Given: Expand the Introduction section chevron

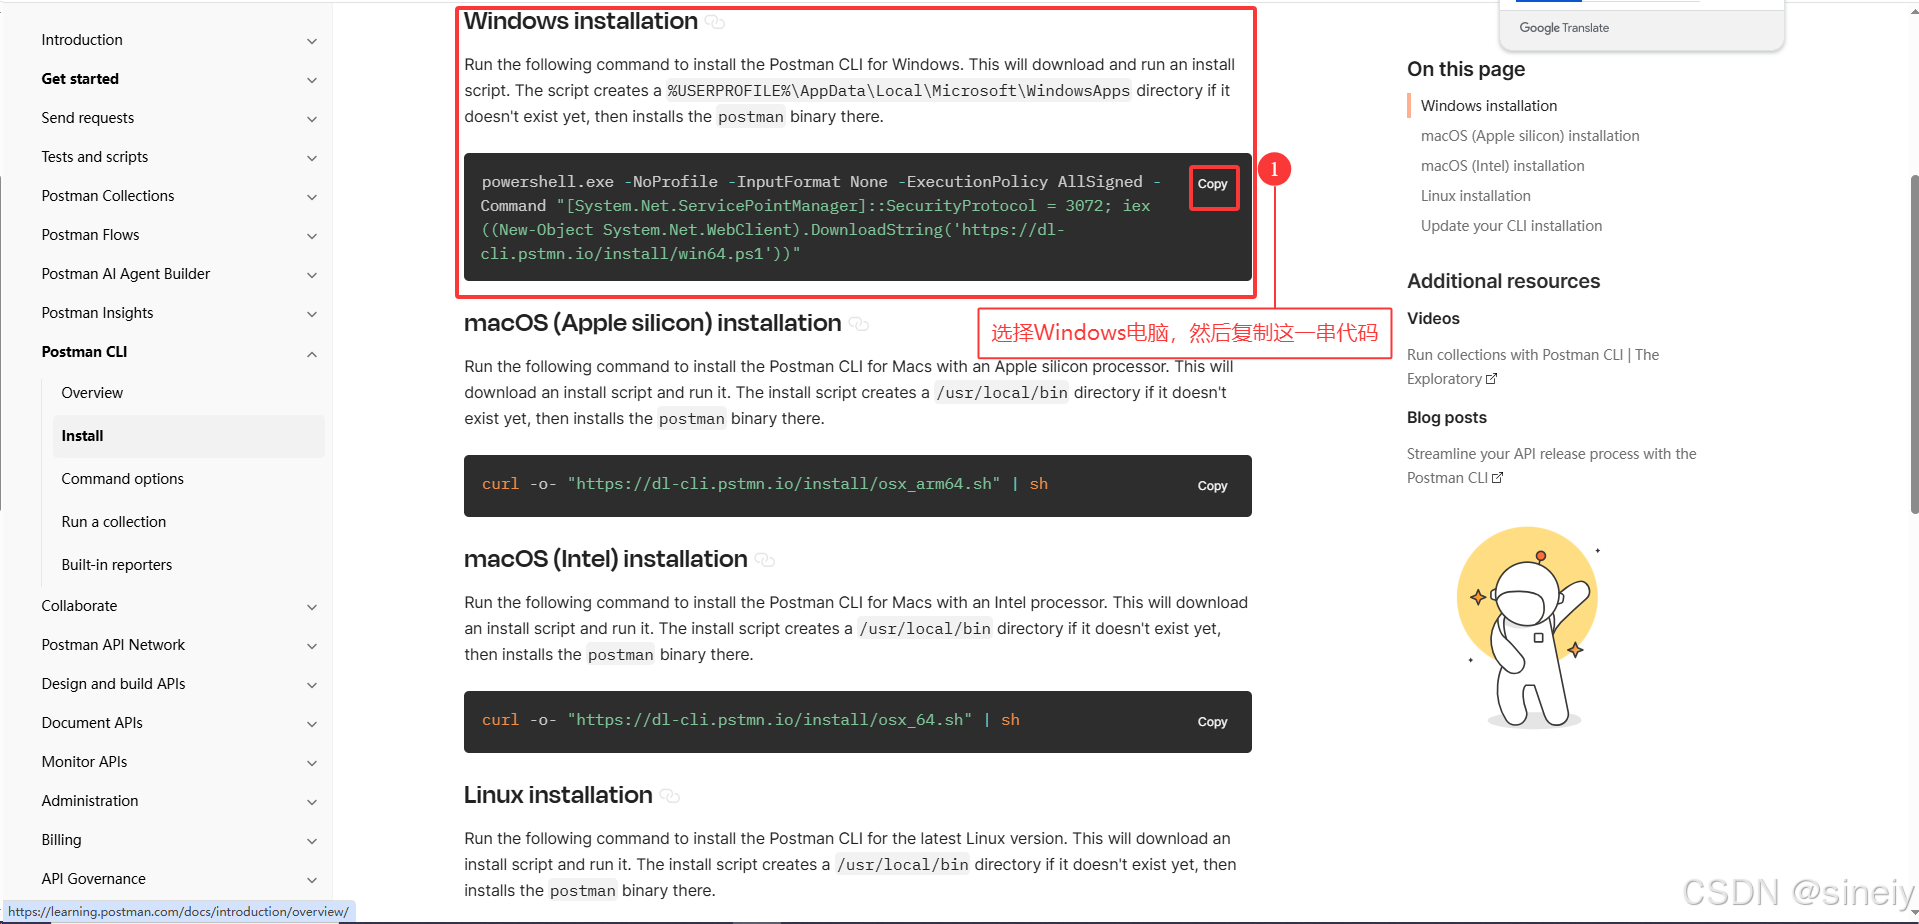Looking at the screenshot, I should click(x=312, y=41).
